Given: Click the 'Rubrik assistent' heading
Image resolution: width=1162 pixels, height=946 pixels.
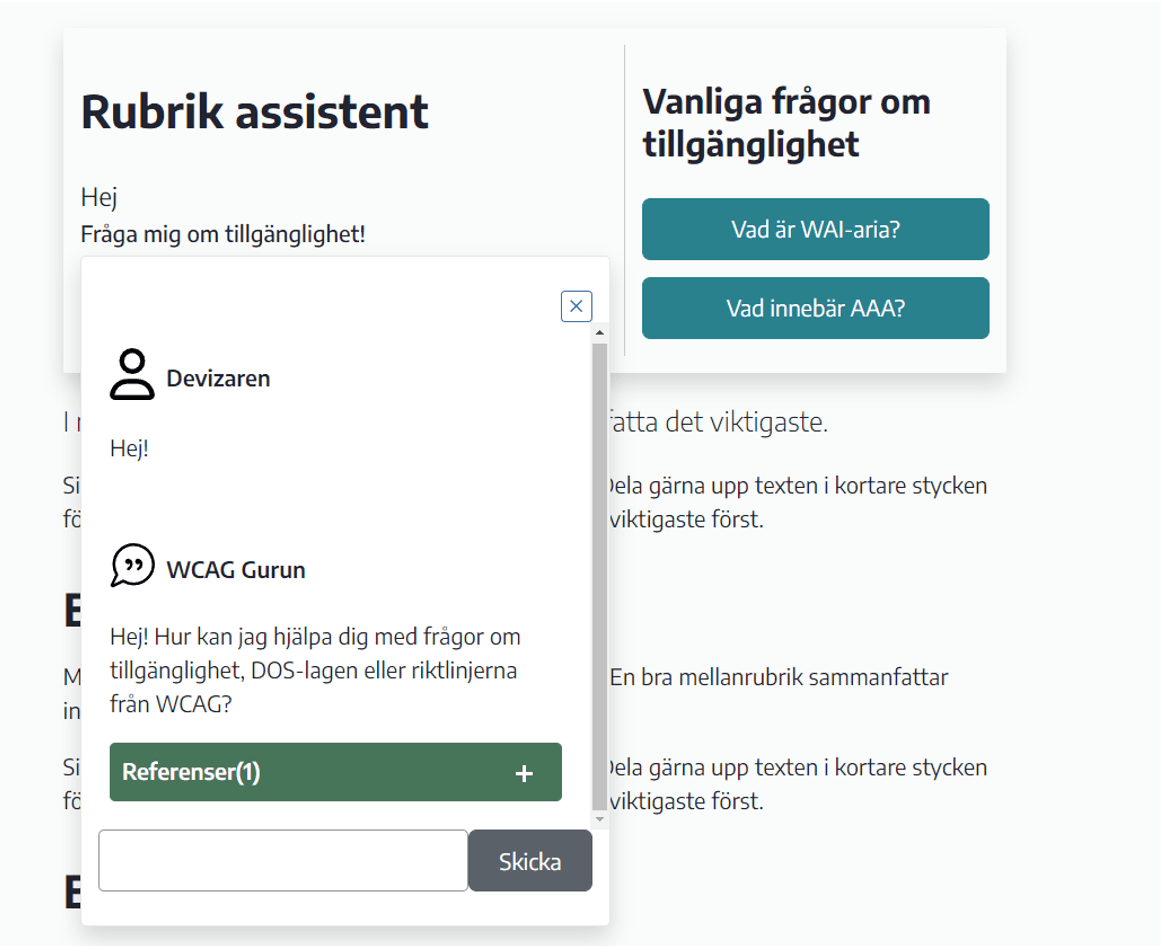Looking at the screenshot, I should tap(254, 111).
